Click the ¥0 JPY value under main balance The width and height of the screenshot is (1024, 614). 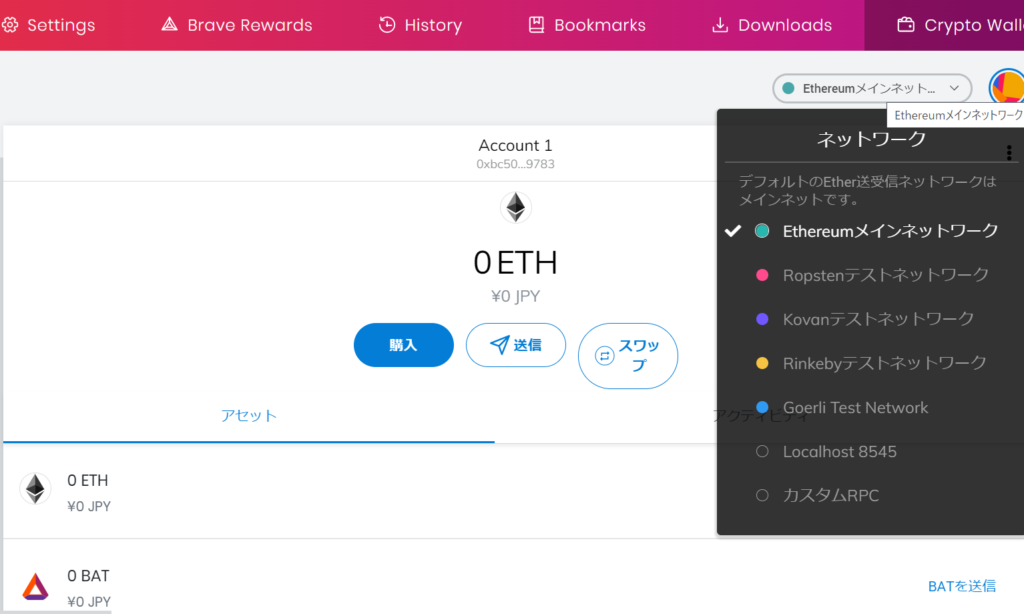(x=515, y=297)
